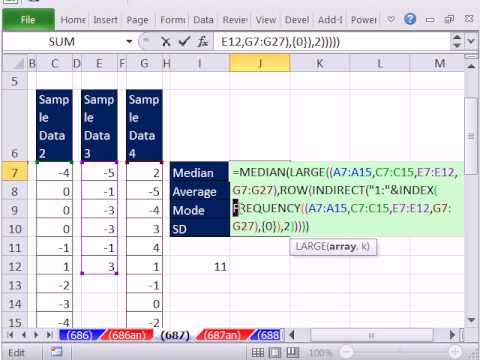Click the 100% zoom level button
The width and height of the screenshot is (480, 360).
320,352
